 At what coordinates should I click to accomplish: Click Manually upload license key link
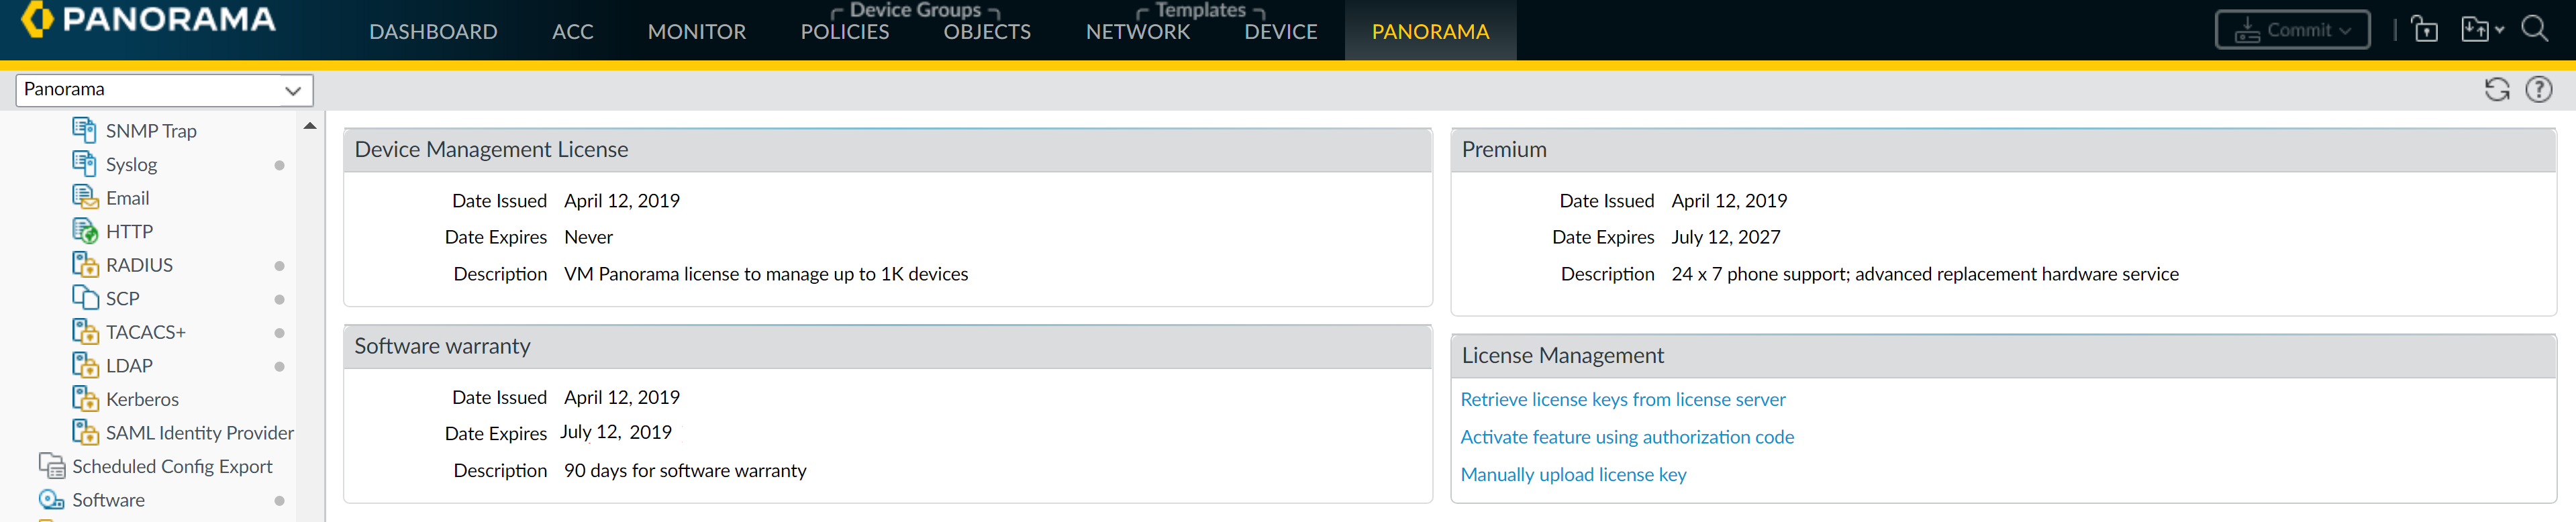coord(1572,474)
